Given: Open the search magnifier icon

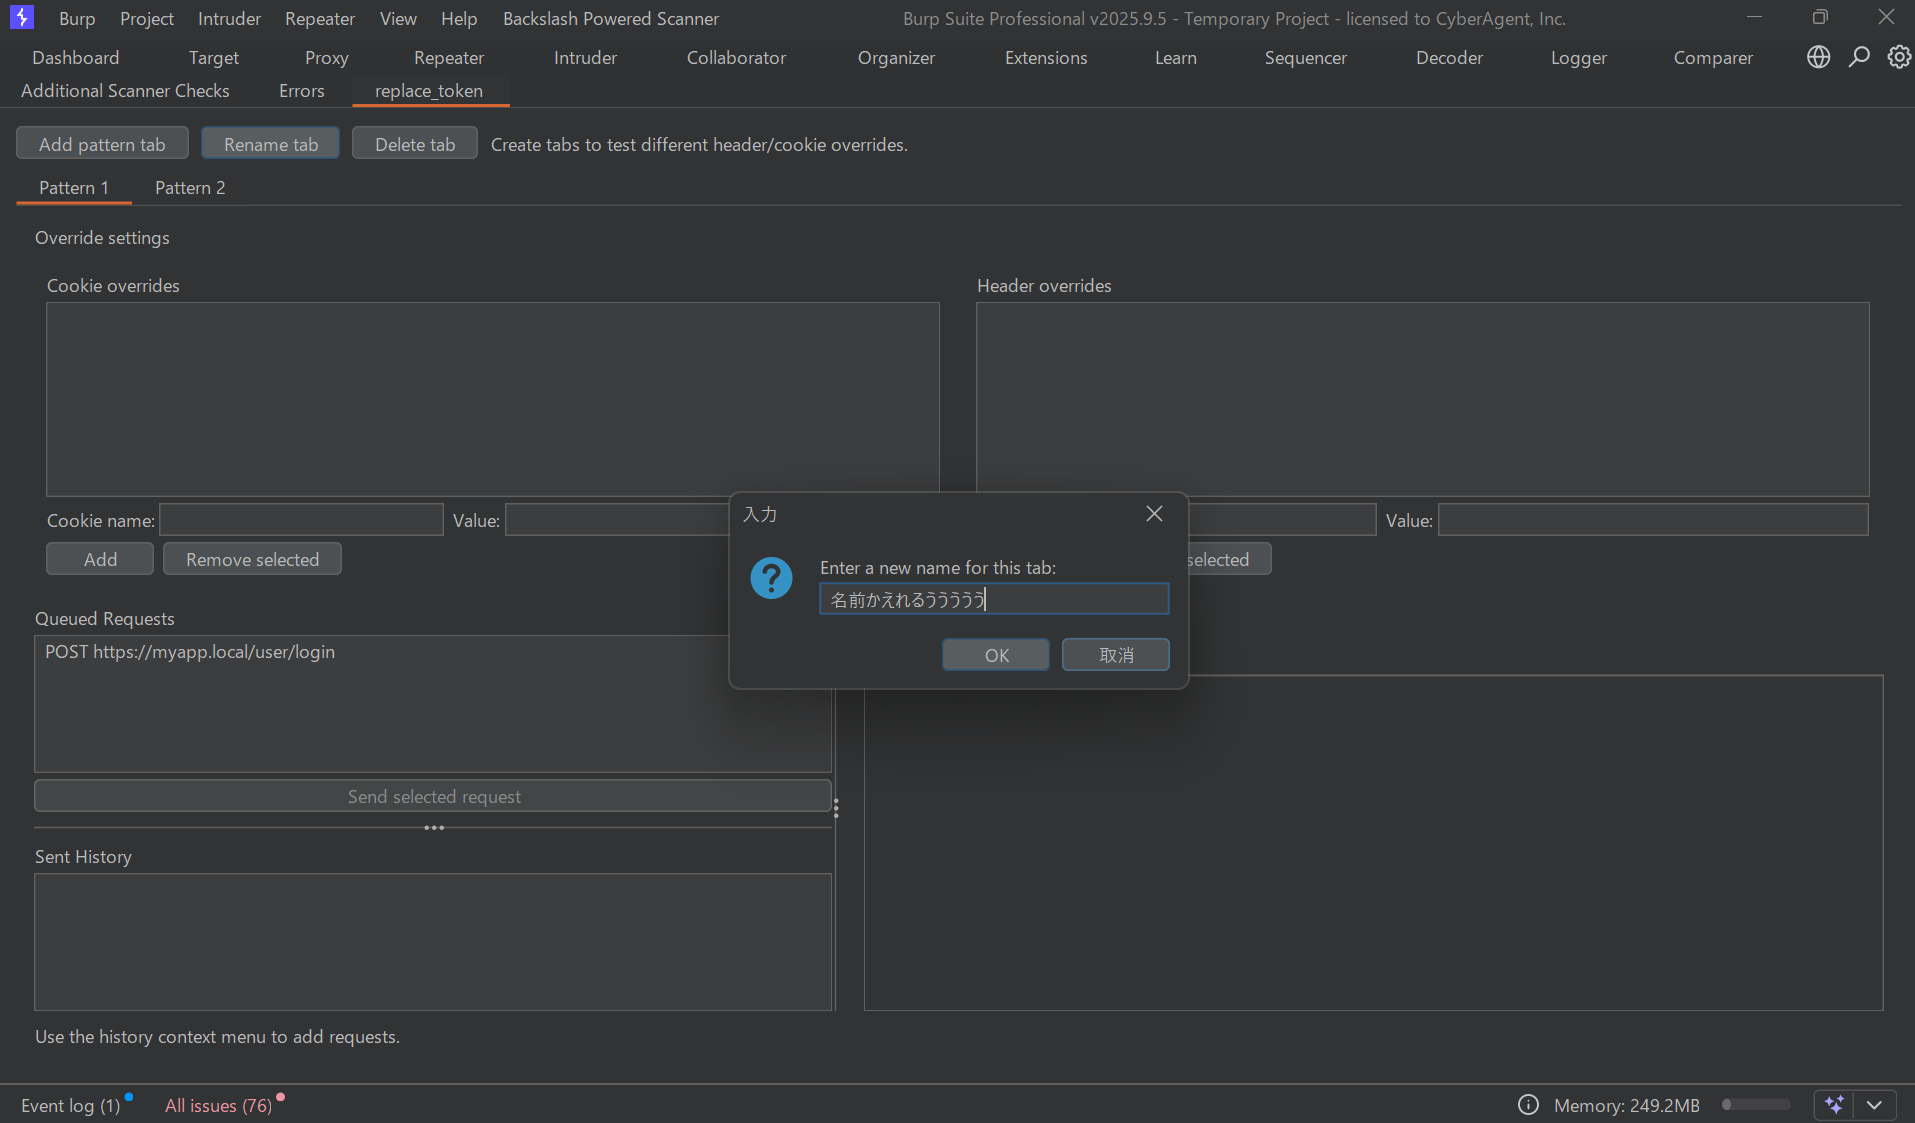Looking at the screenshot, I should click(x=1859, y=58).
